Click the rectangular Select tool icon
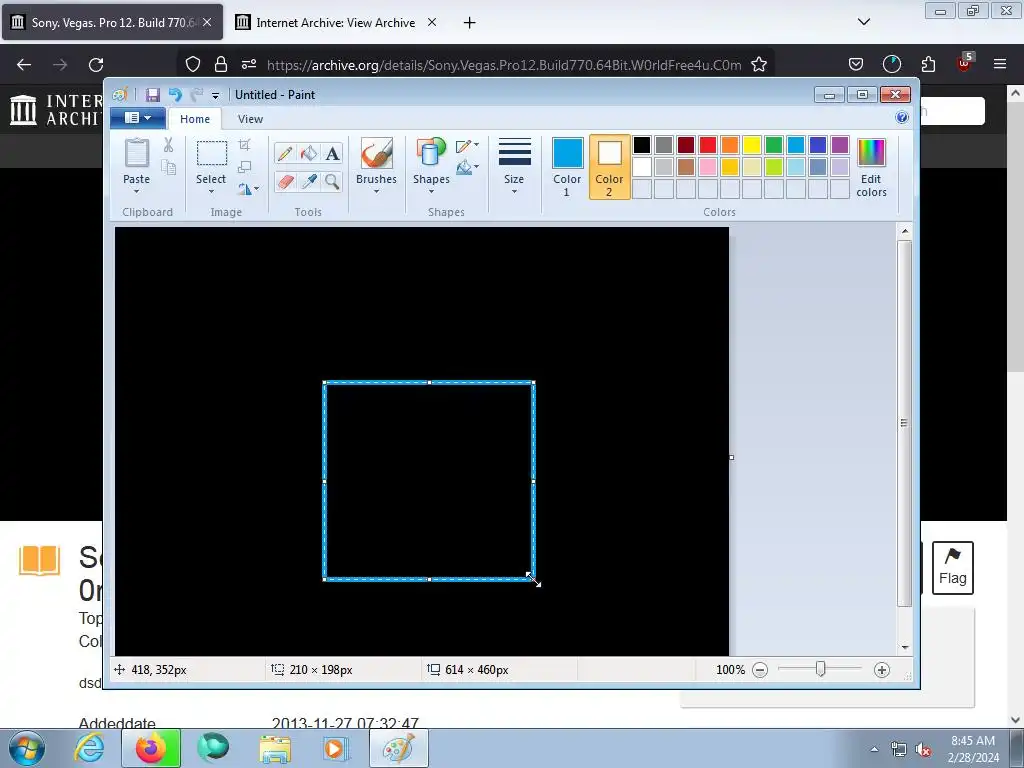1024x768 pixels. coord(212,153)
